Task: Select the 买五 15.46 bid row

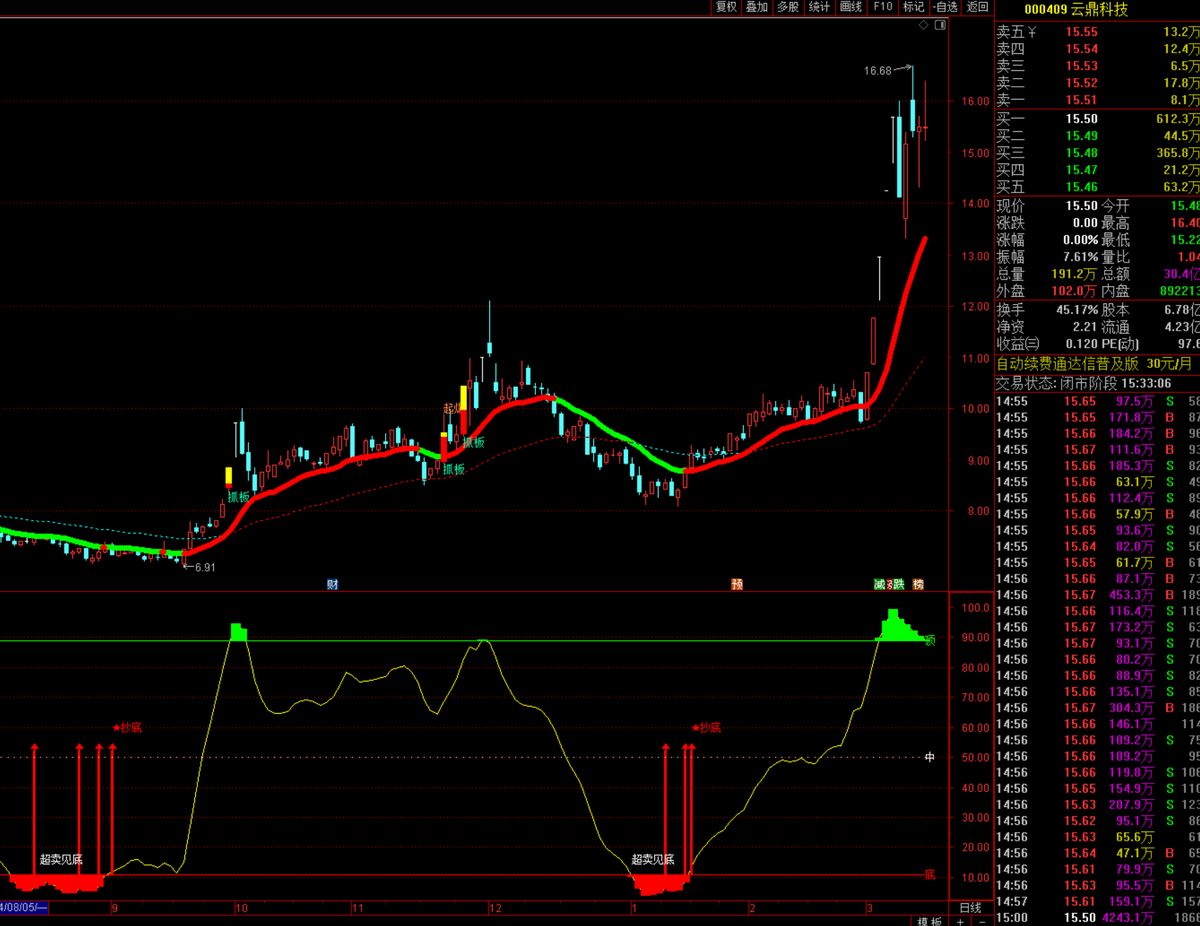Action: coord(1097,187)
